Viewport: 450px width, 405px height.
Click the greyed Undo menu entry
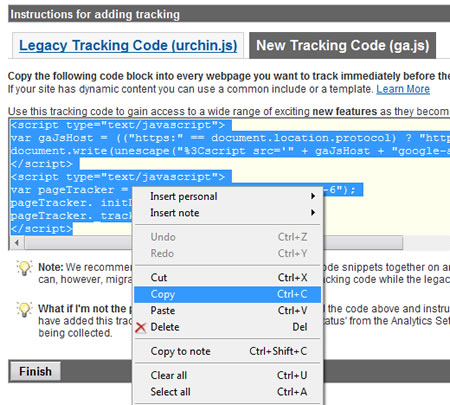pos(227,237)
